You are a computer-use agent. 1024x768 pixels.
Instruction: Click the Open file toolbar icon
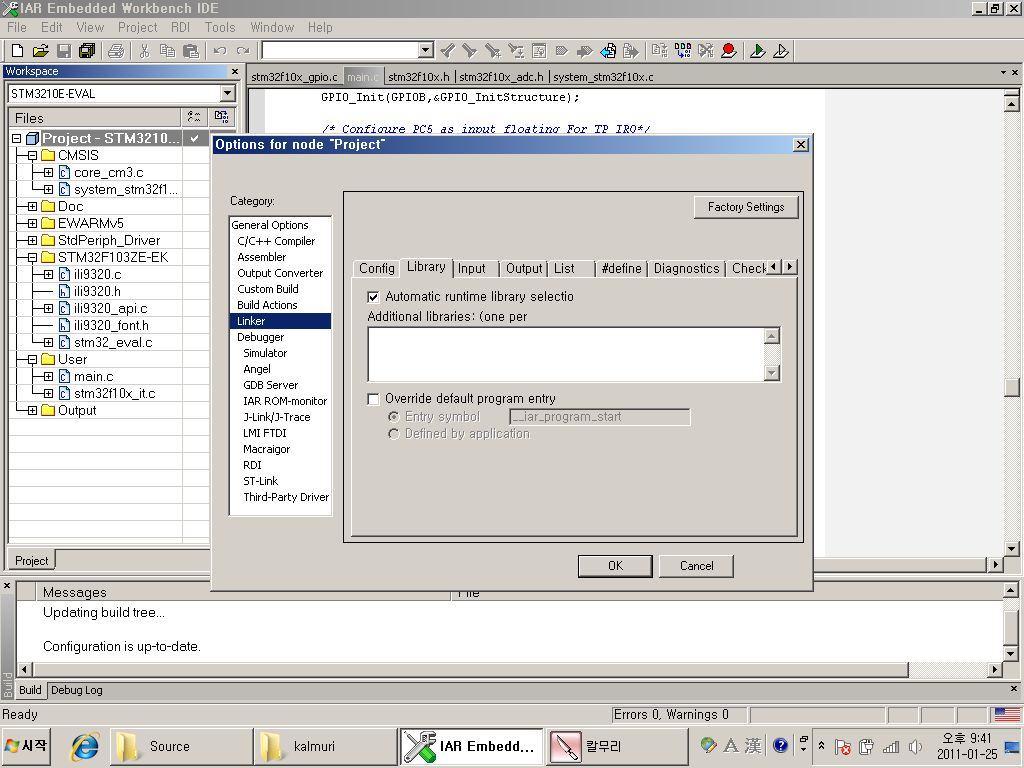point(40,50)
